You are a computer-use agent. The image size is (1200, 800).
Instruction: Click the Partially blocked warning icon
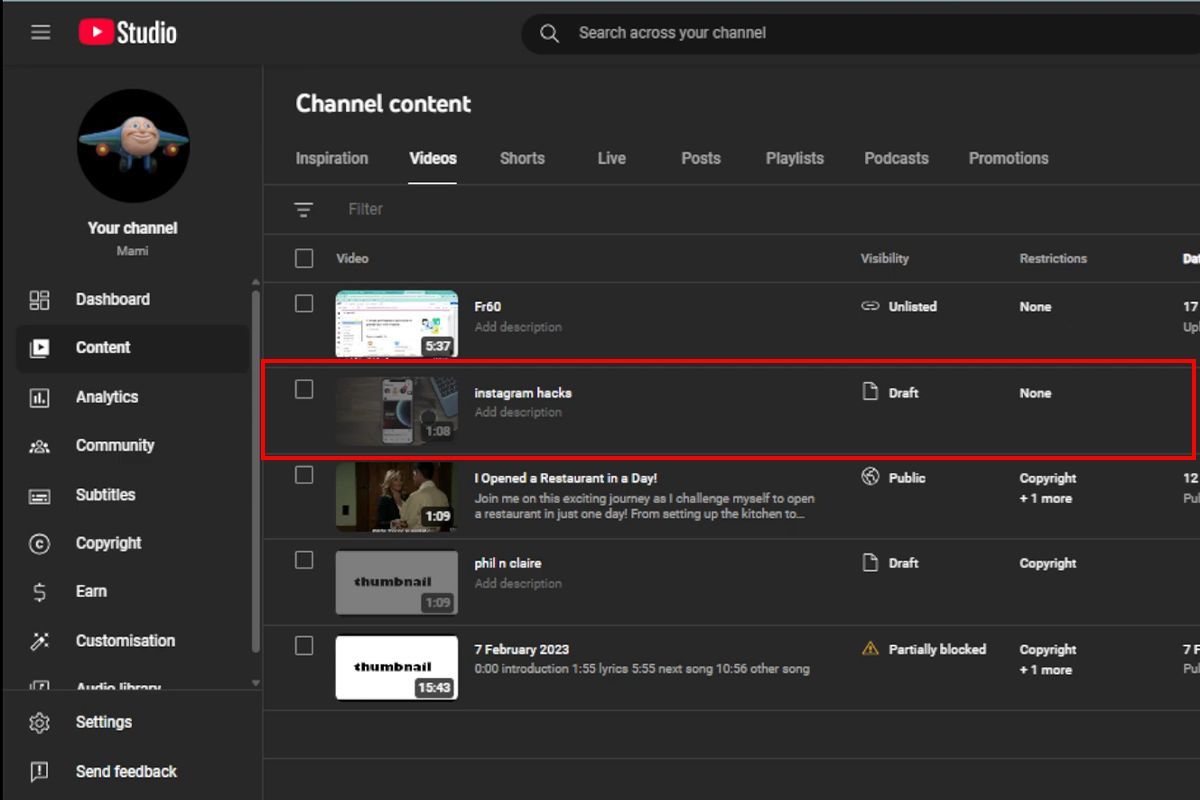pos(870,648)
